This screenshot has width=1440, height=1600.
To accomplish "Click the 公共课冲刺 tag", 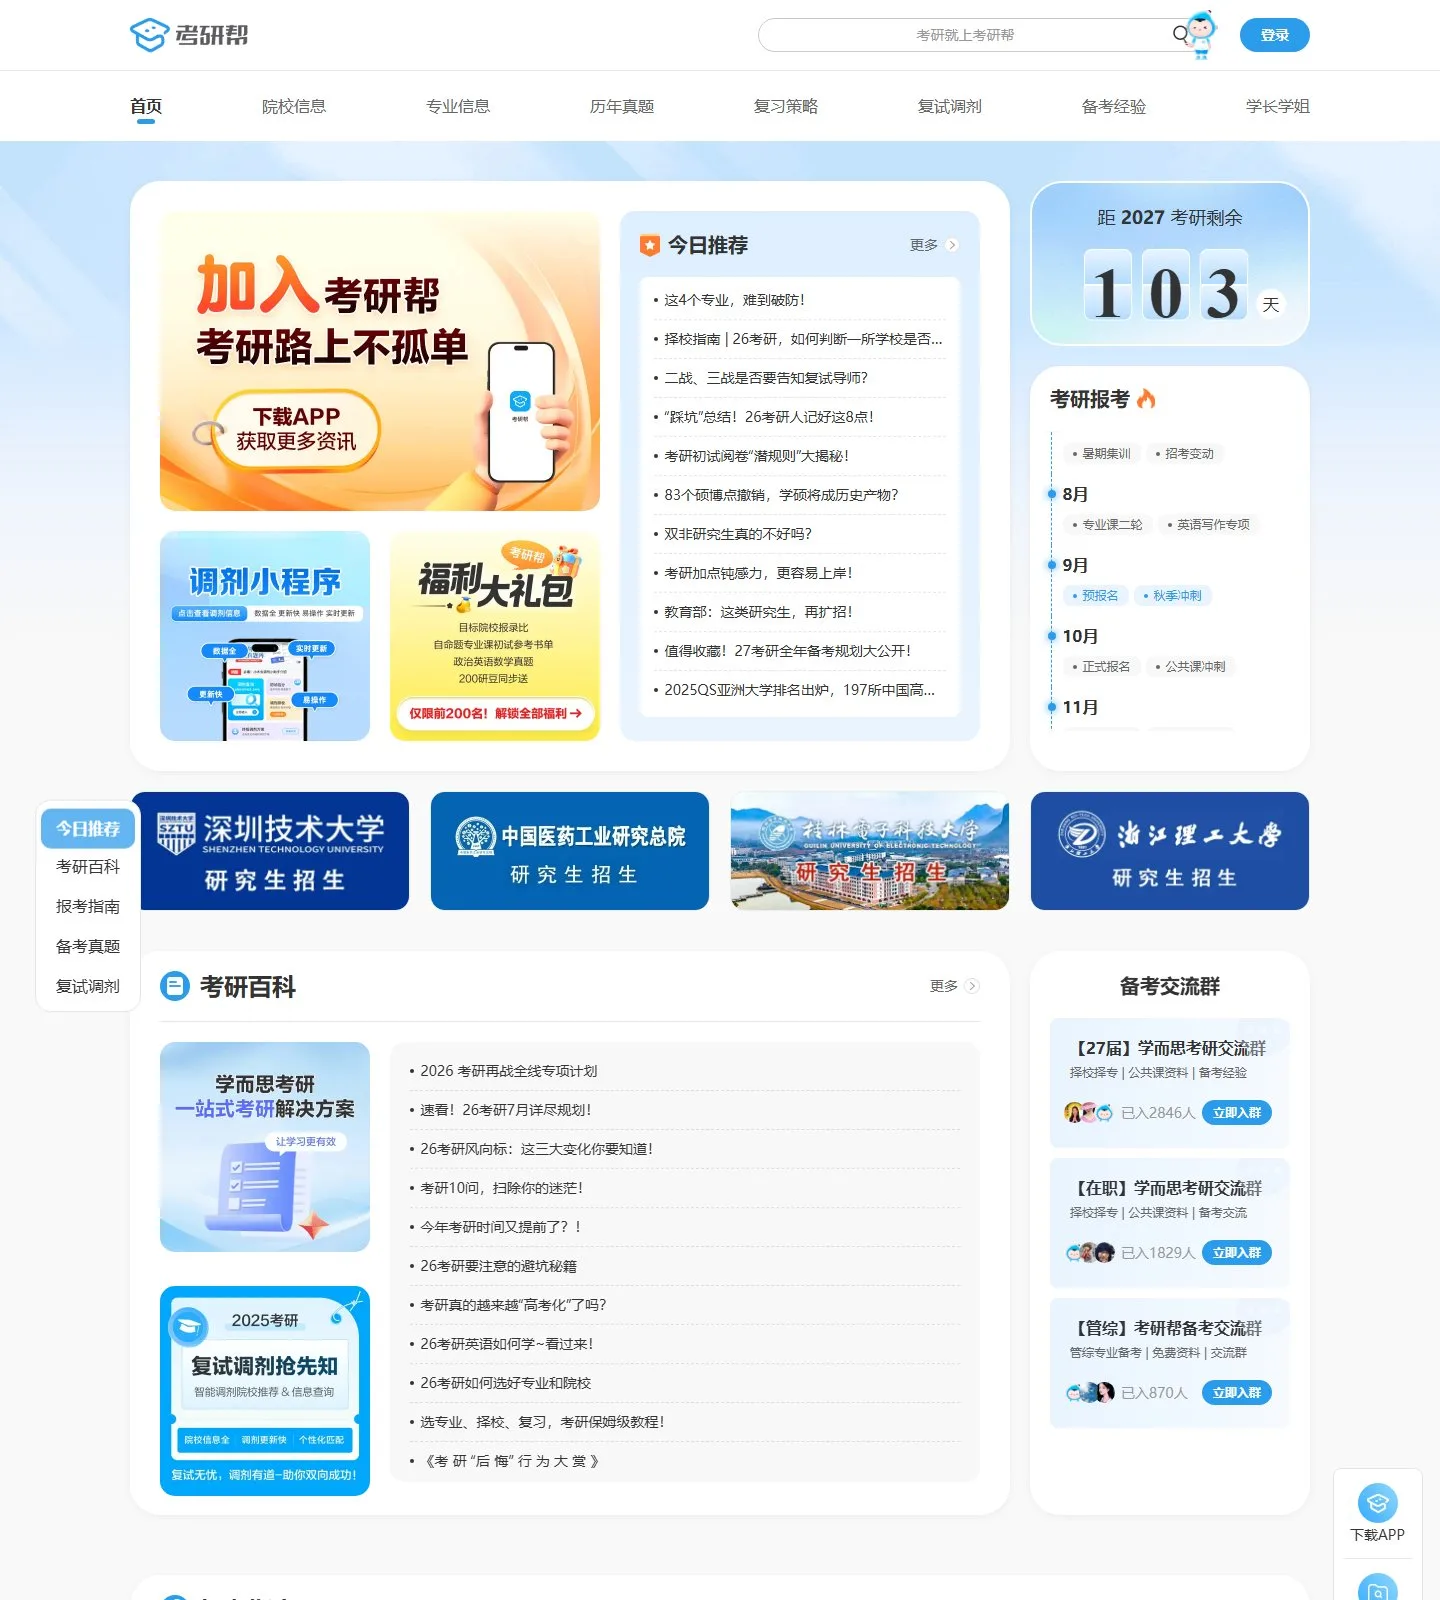I will tap(1190, 666).
